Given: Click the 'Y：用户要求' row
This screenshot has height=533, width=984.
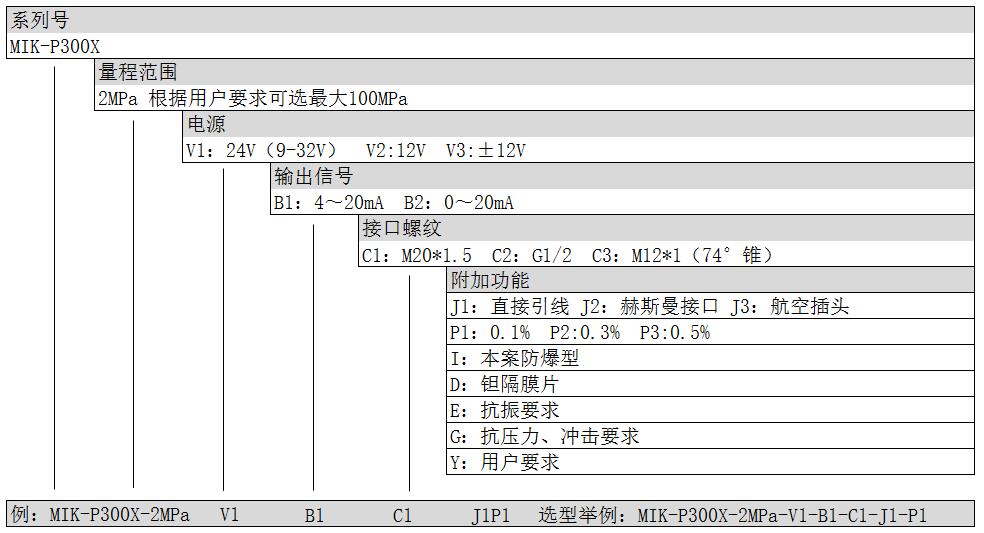Looking at the screenshot, I should tap(710, 463).
